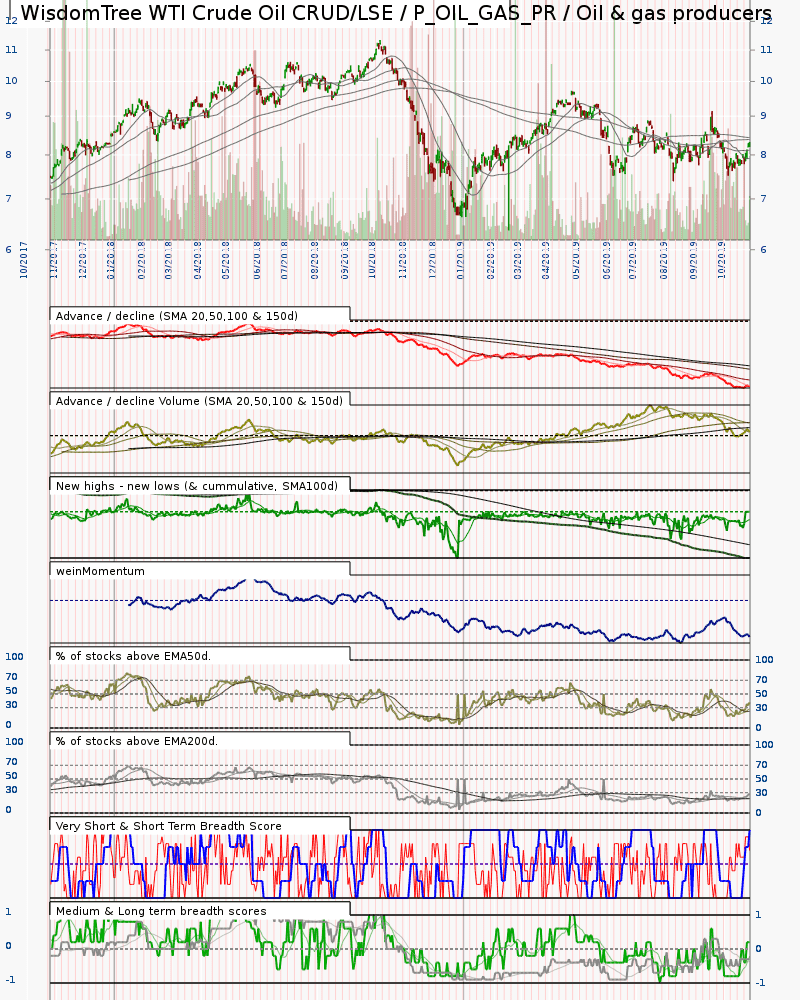Click the '05/2019' date tick label

[576, 260]
